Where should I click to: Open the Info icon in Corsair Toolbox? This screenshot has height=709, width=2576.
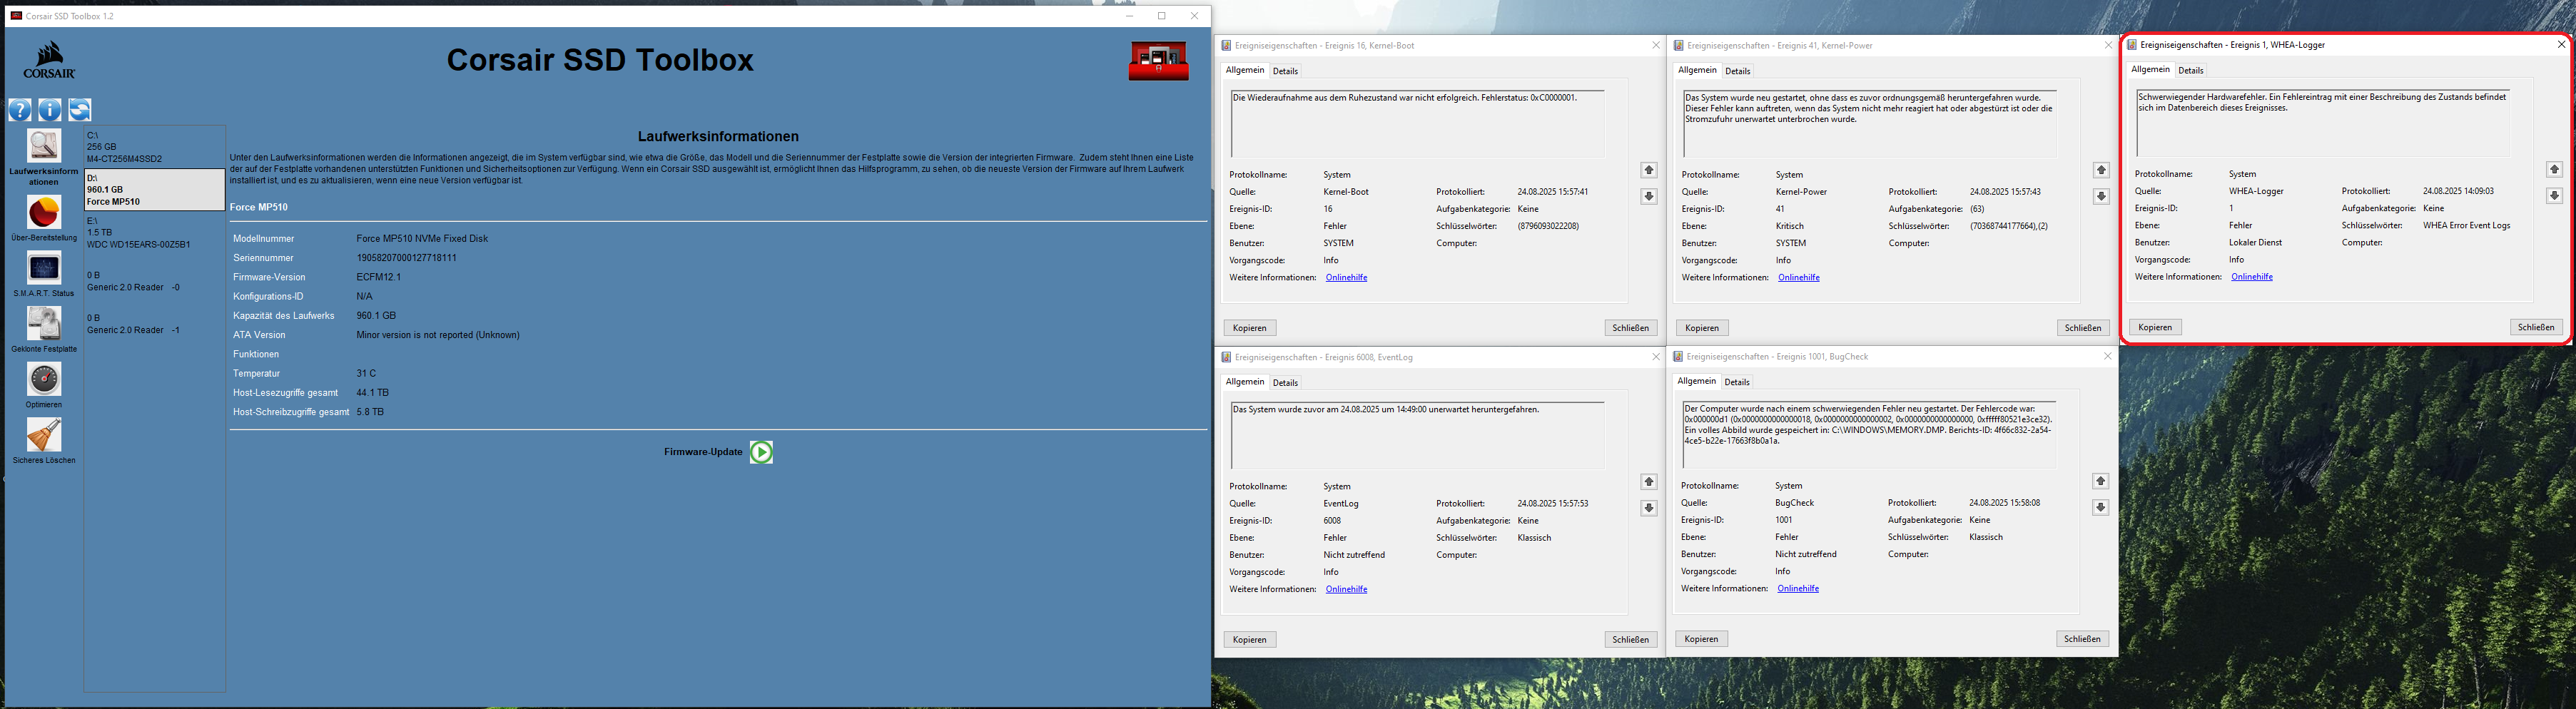[50, 110]
